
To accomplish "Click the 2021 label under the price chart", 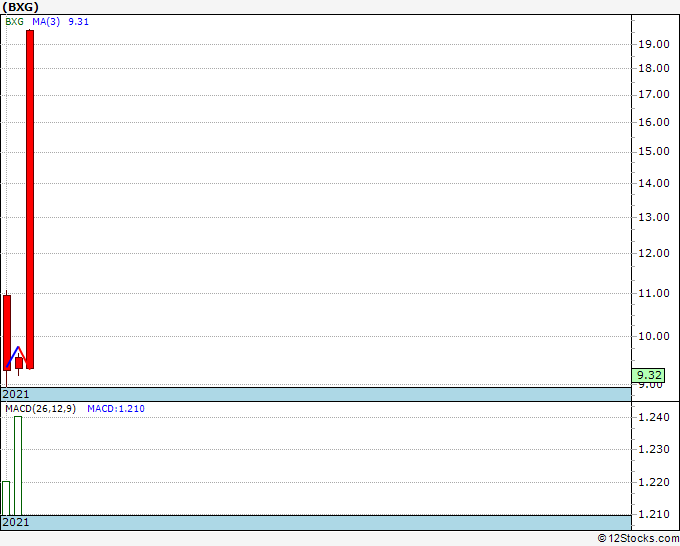I will 16,394.
